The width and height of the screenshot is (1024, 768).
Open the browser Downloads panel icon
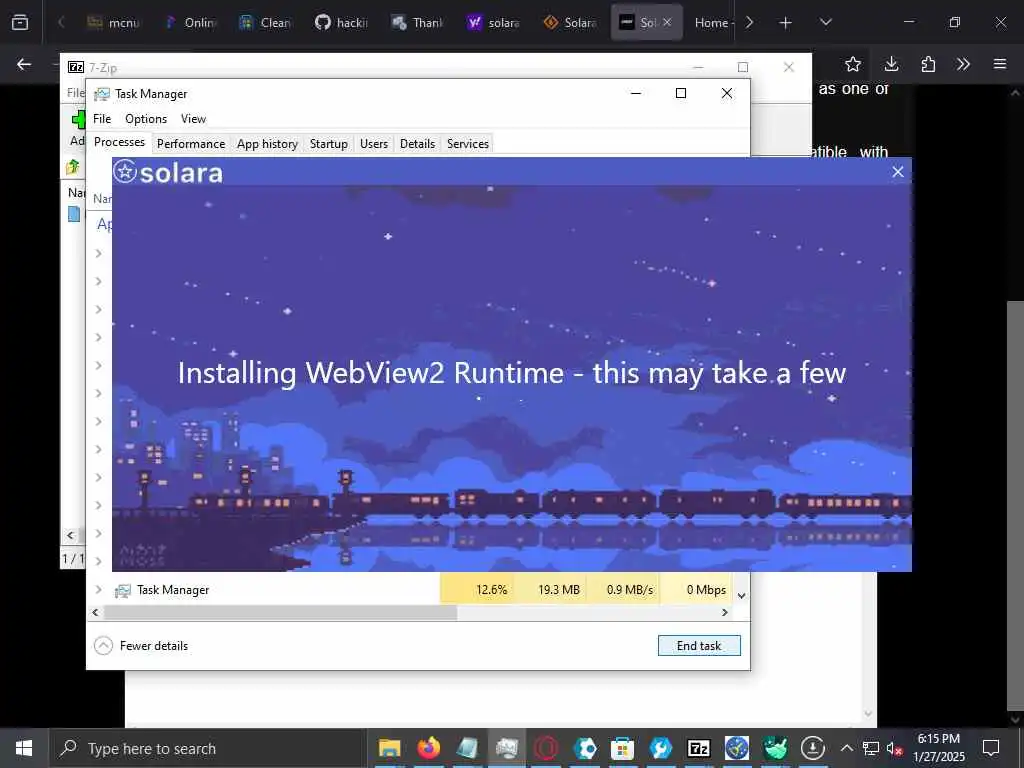(x=891, y=64)
